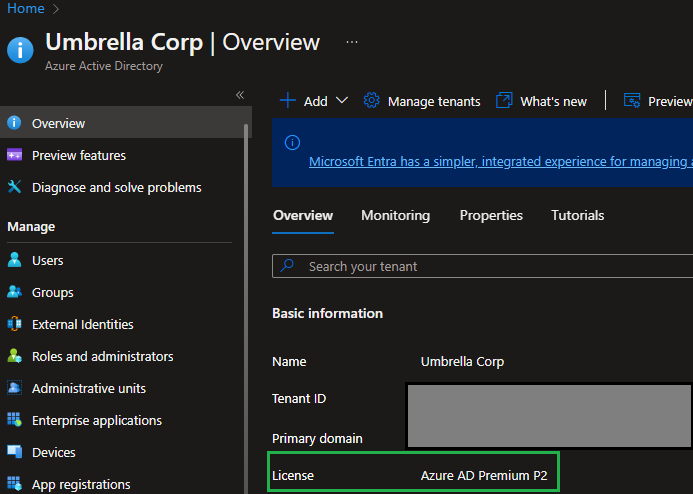Follow the Microsoft Entra simpler experience link

tap(501, 162)
